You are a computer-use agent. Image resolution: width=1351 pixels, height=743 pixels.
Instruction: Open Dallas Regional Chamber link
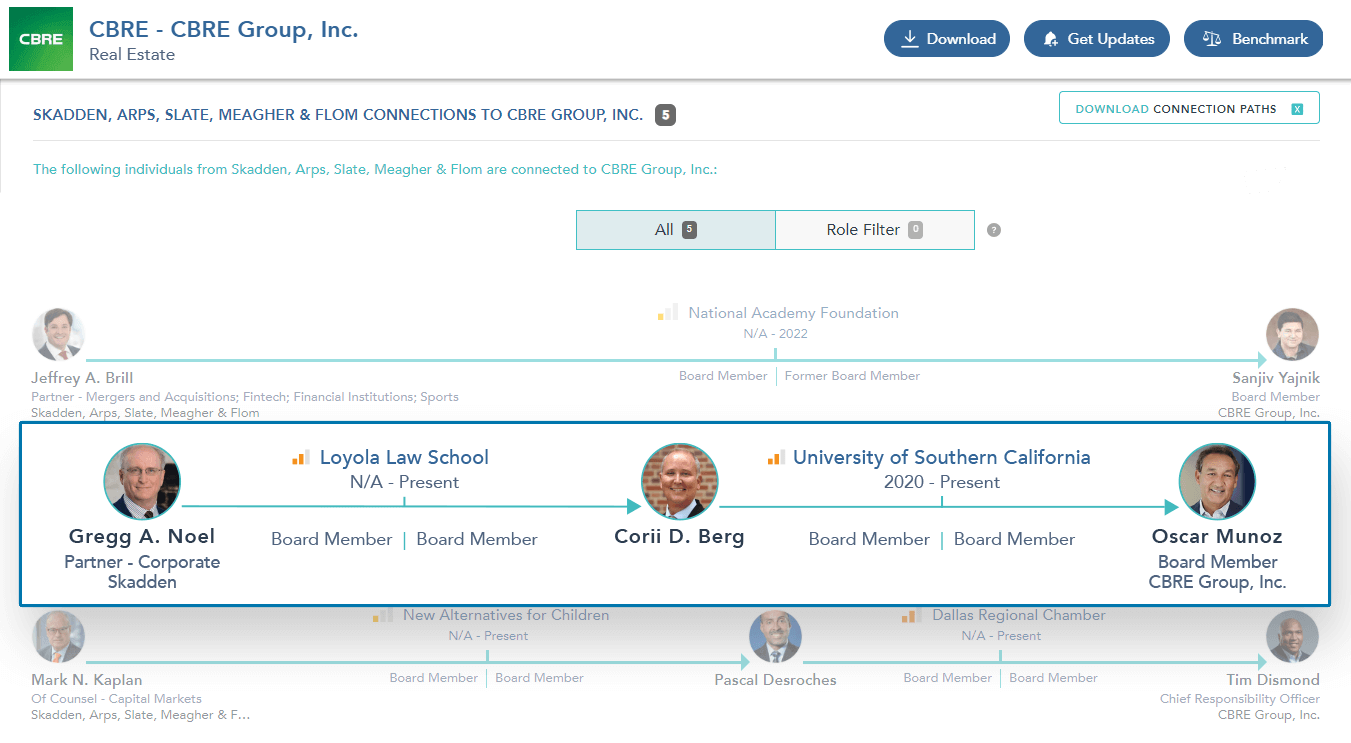point(1018,615)
